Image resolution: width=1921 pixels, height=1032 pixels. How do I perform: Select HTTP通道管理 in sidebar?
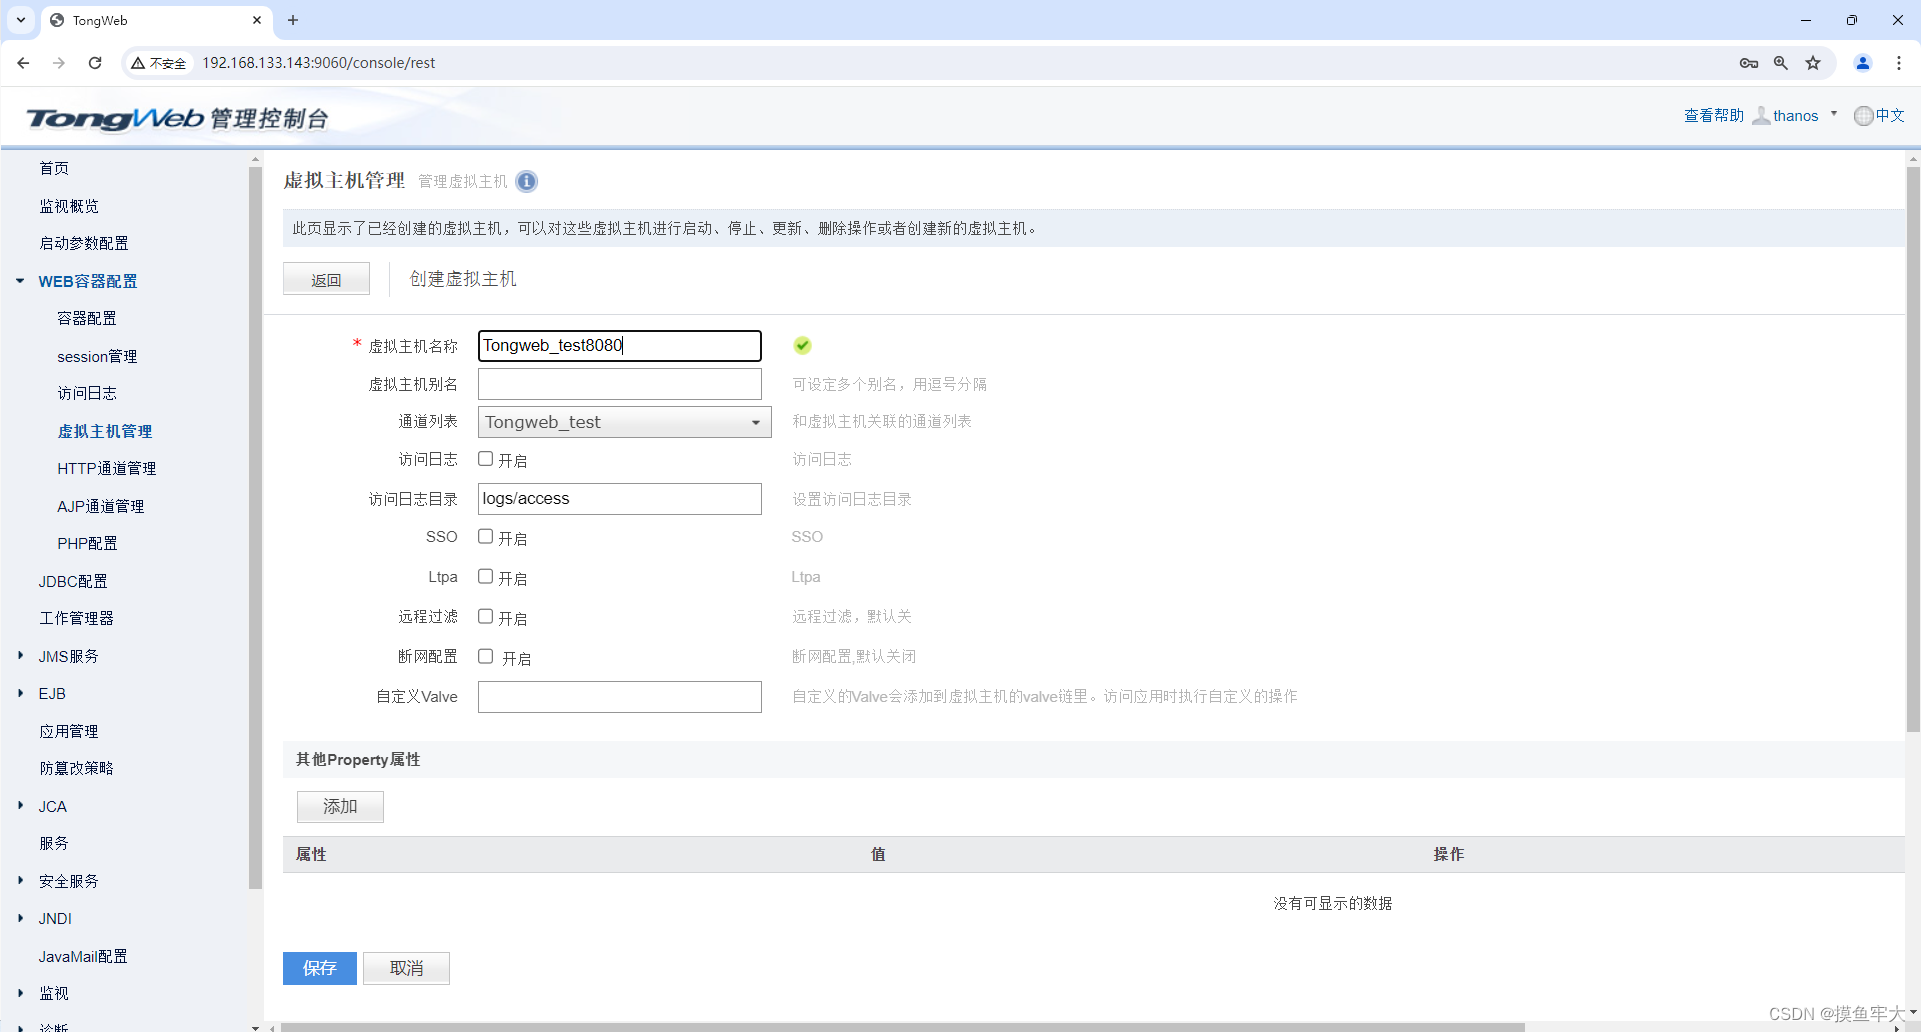pos(107,468)
